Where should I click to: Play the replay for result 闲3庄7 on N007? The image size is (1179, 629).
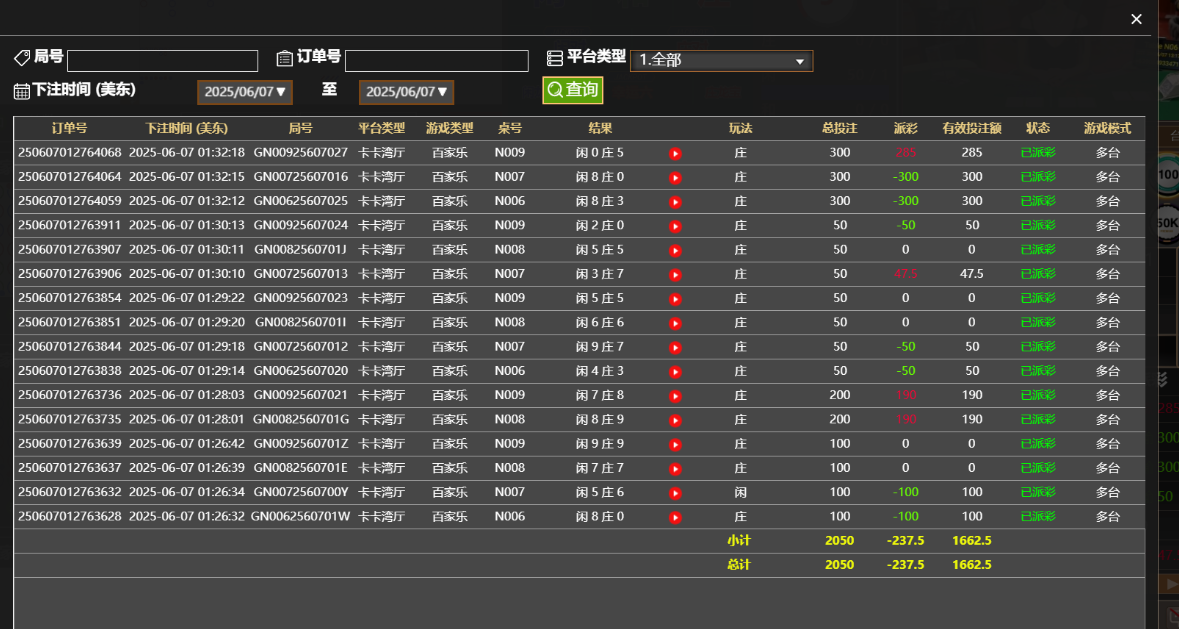tap(675, 273)
